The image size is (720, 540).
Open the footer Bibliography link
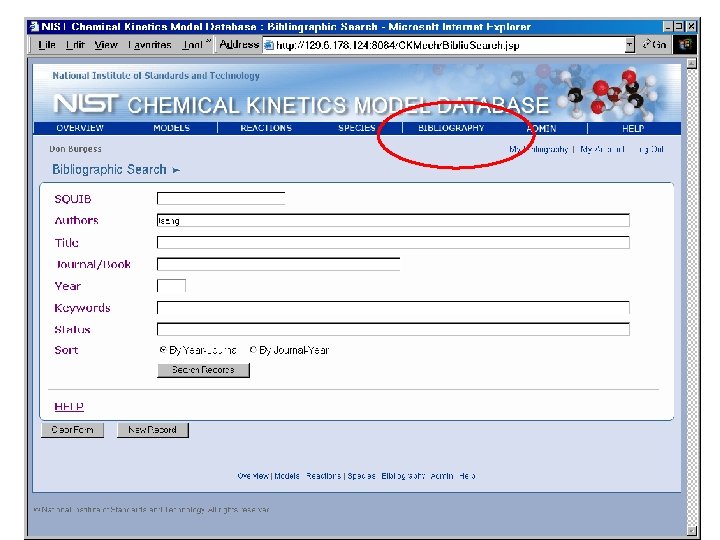coord(403,476)
